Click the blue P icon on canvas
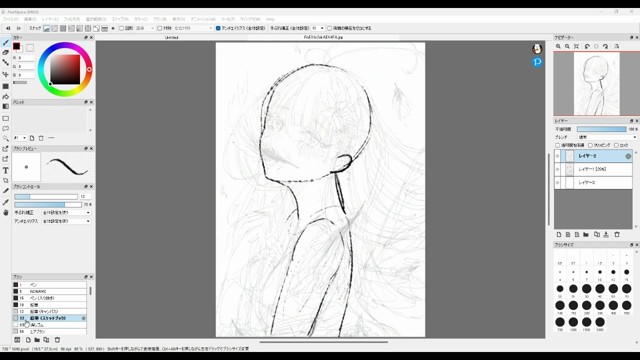 click(537, 62)
